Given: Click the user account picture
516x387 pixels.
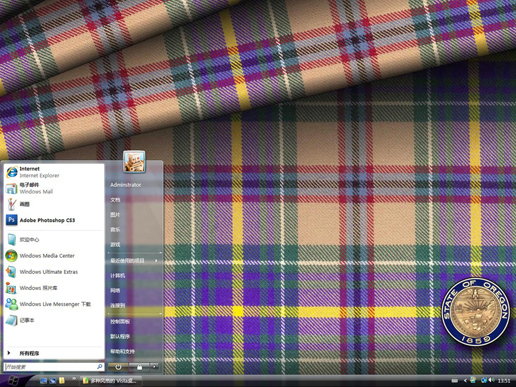Looking at the screenshot, I should [x=134, y=162].
